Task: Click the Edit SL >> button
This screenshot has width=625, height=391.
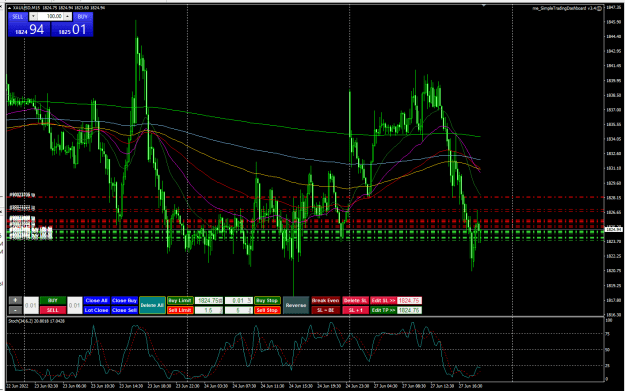Action: coord(383,300)
